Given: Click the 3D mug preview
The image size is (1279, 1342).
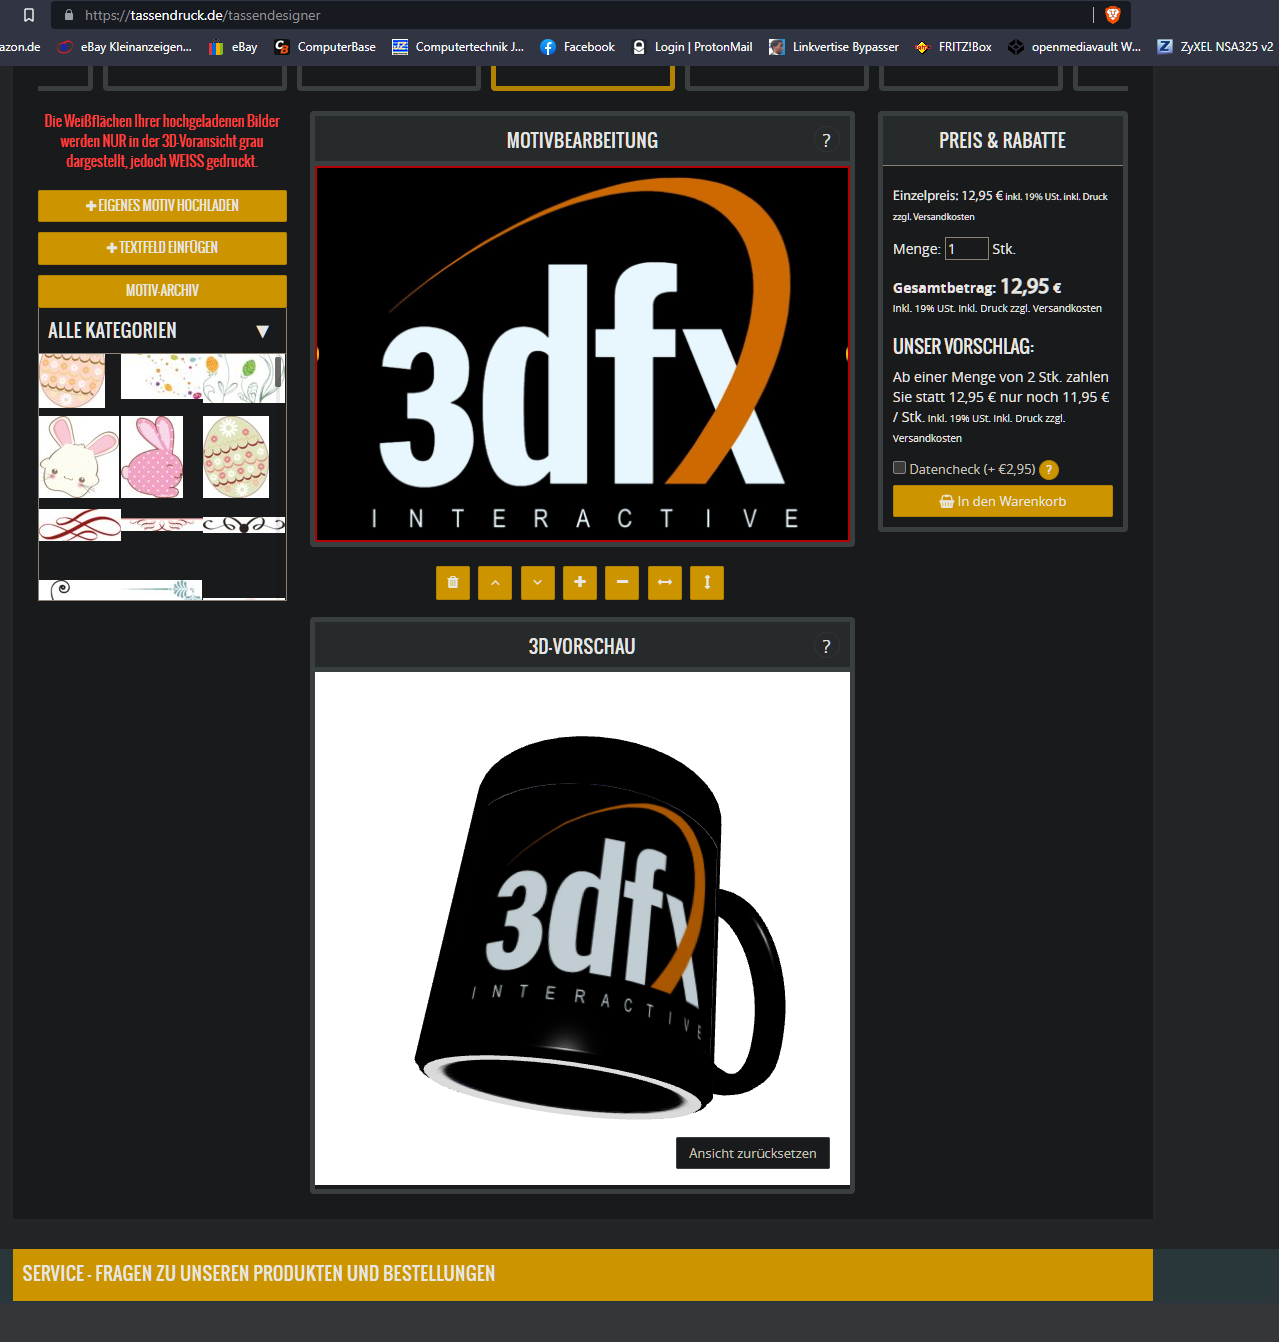Looking at the screenshot, I should click(601, 928).
